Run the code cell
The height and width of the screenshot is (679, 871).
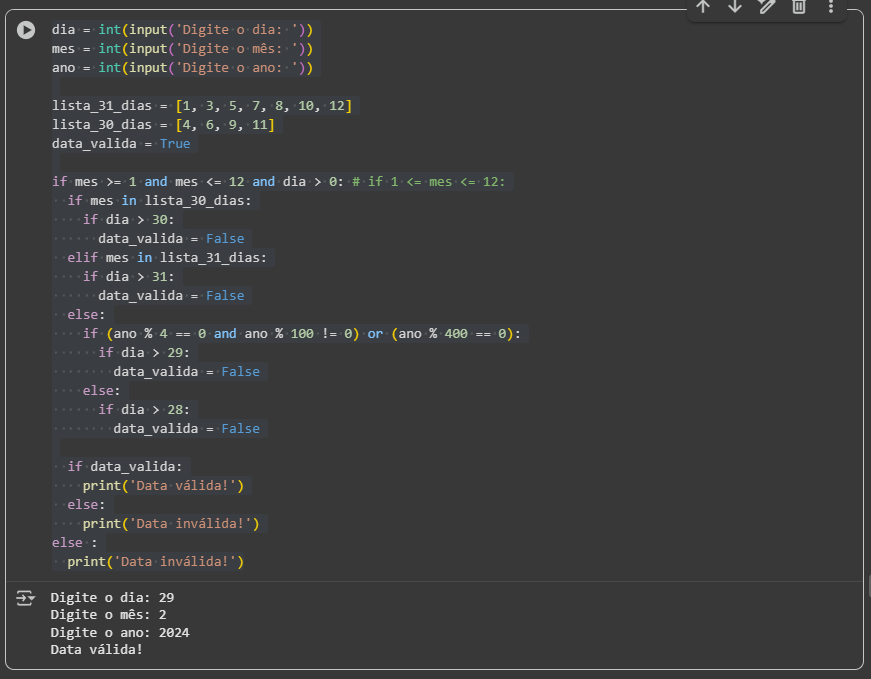point(26,31)
